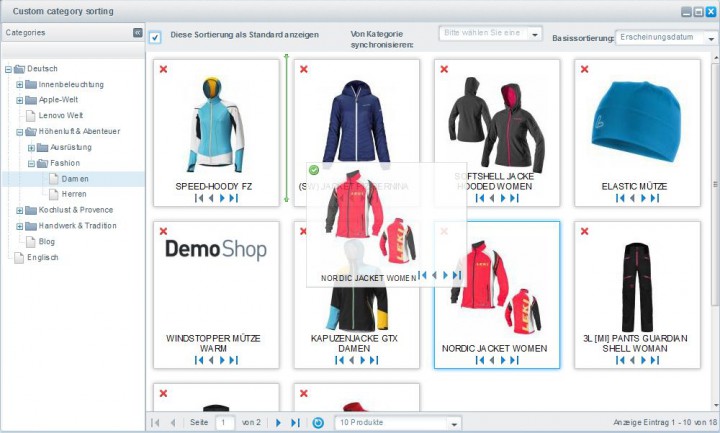
Task: Move KAPUZENJACKE GTX DAMEN one position forward
Action: (363, 360)
